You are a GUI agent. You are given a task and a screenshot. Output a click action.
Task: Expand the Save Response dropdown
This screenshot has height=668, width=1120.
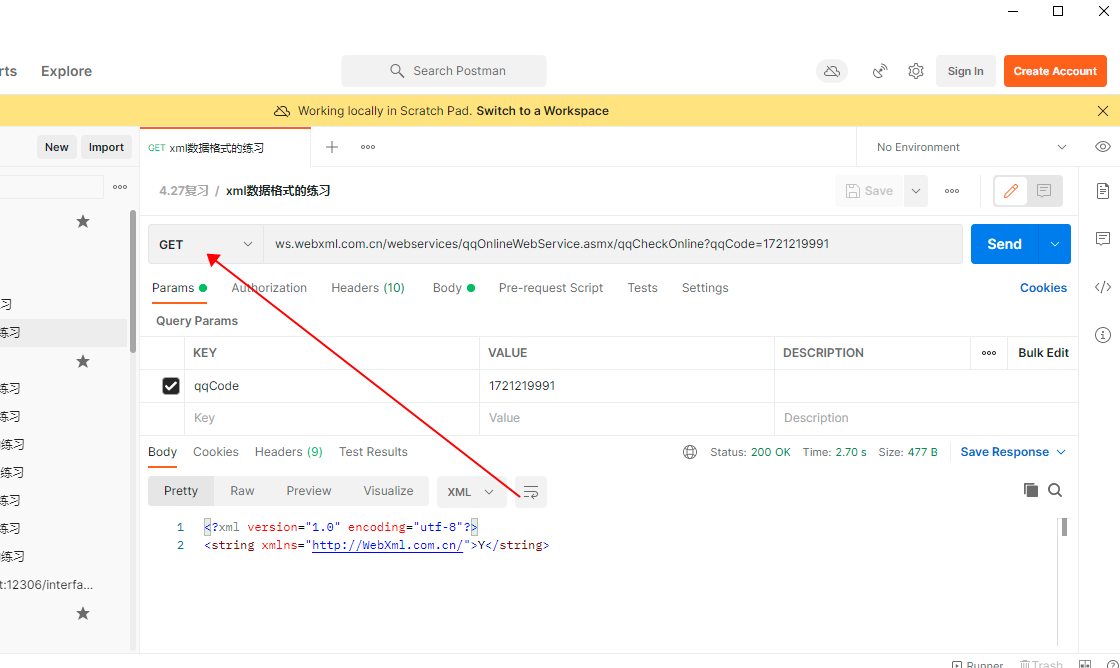pyautogui.click(x=1013, y=452)
